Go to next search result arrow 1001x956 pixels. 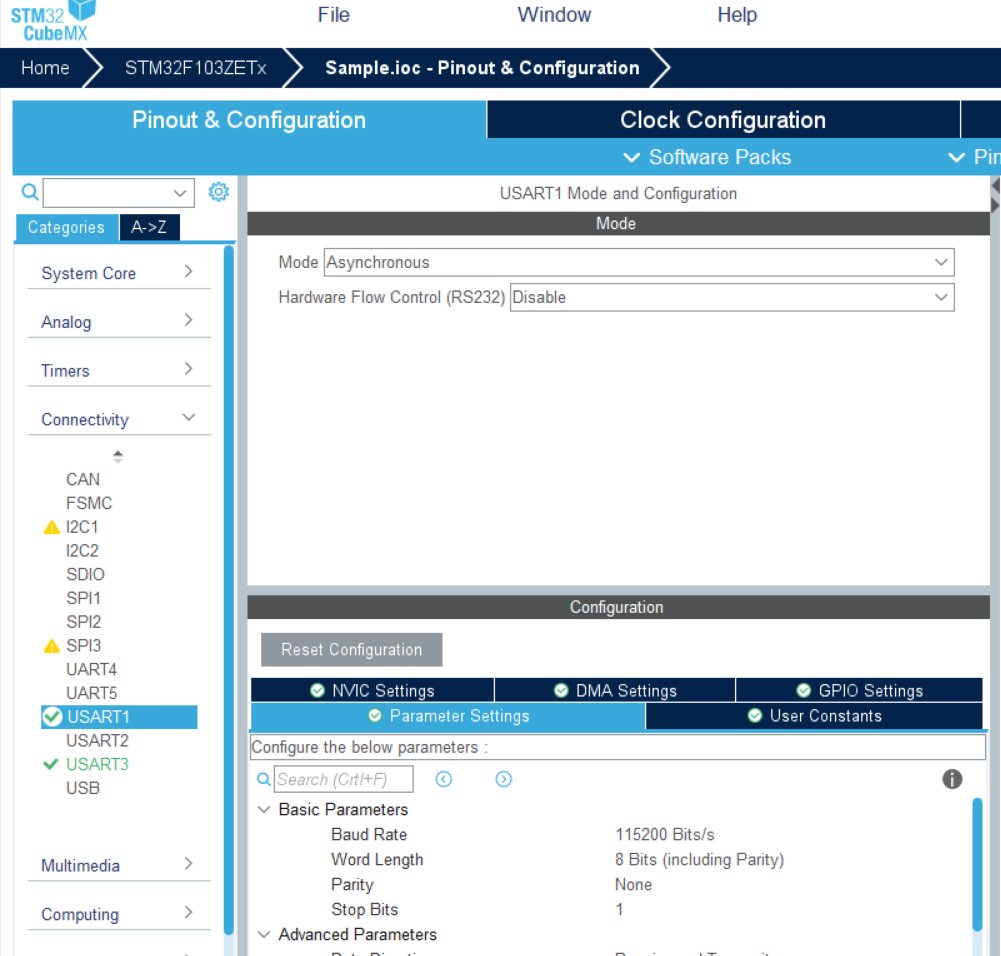[504, 779]
